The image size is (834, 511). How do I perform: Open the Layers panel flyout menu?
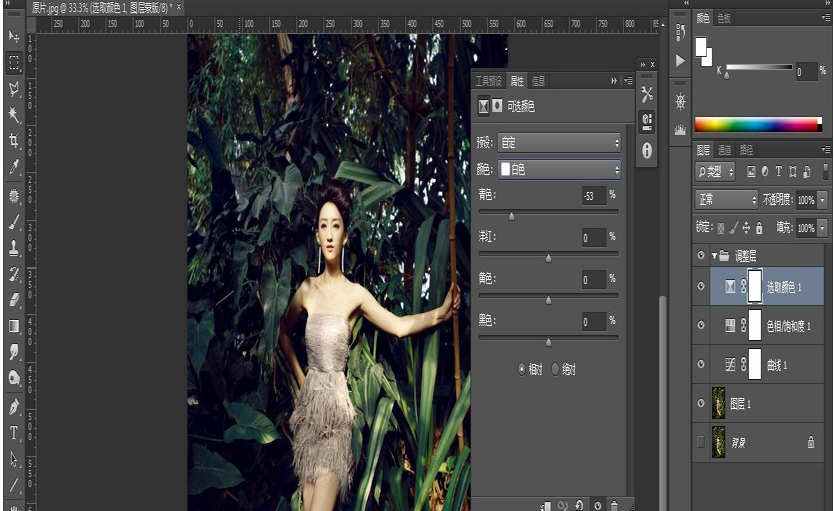pos(825,149)
